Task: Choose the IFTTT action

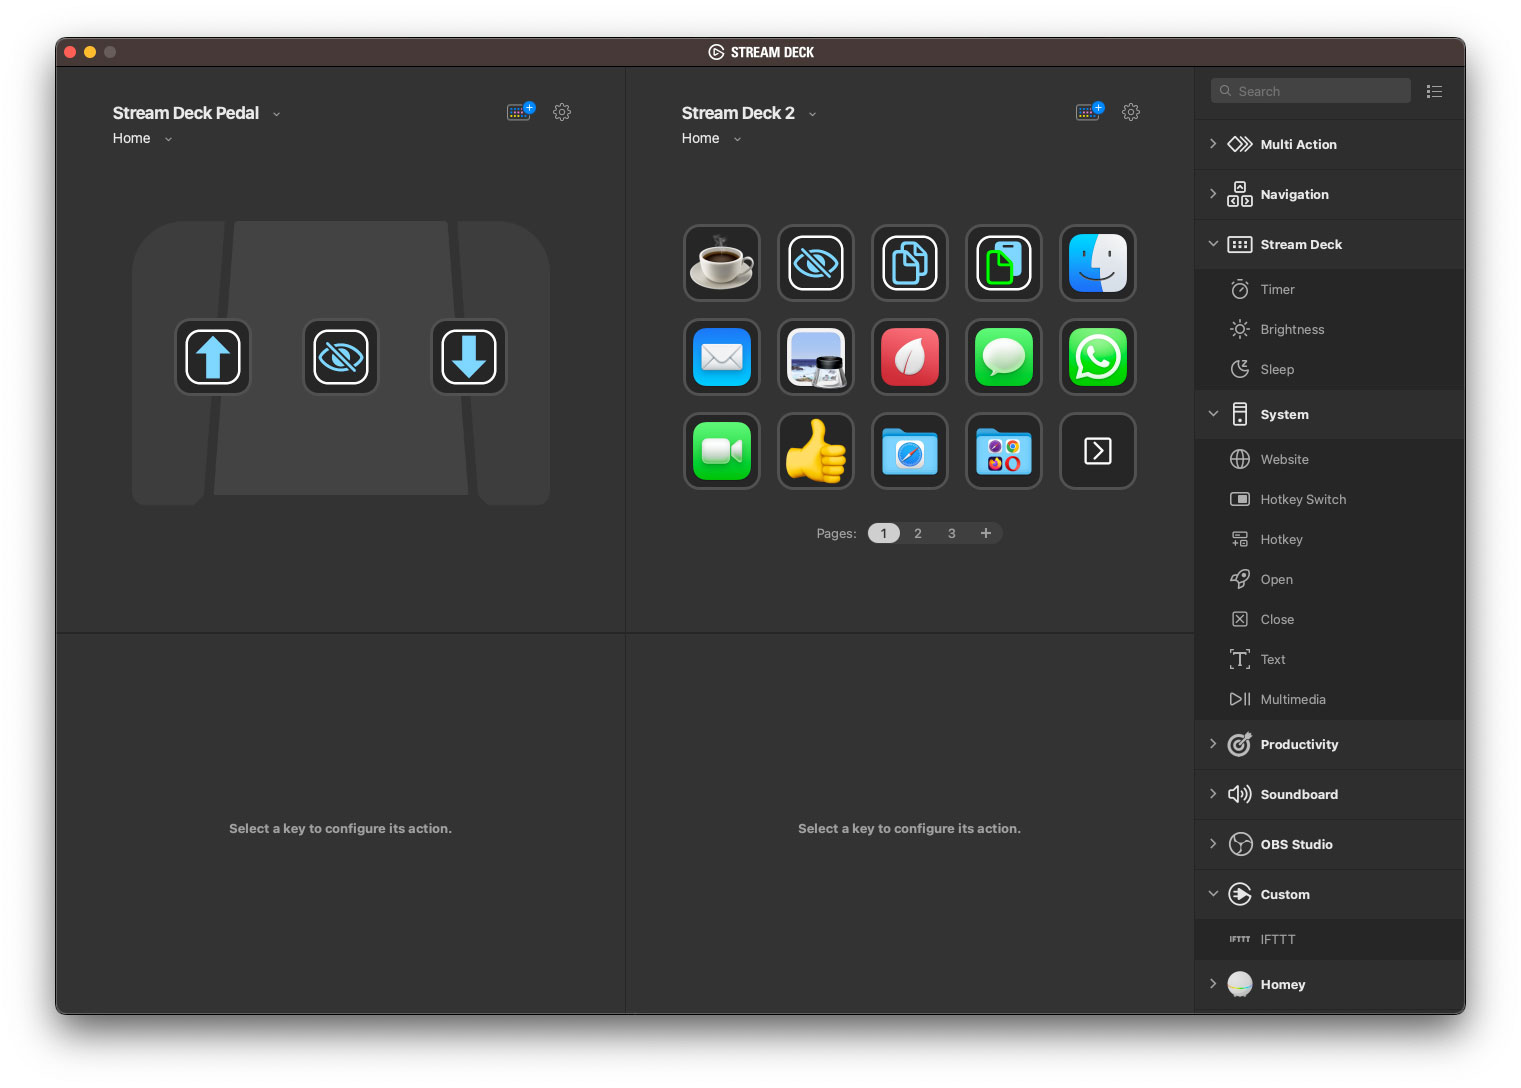Action: coord(1330,939)
